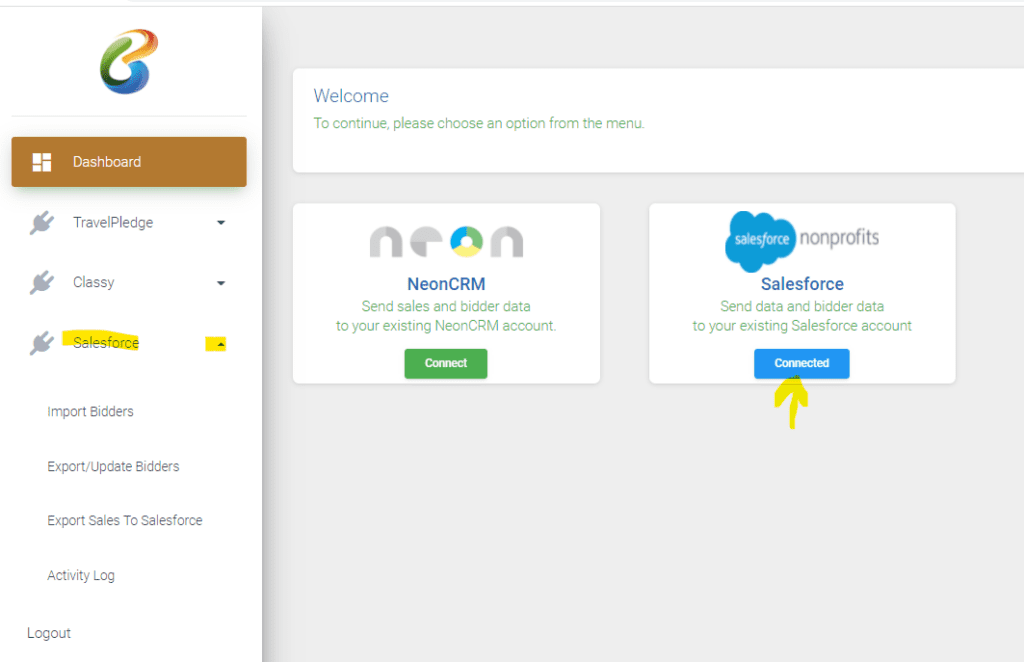This screenshot has width=1024, height=662.
Task: Collapse the Salesforce menu arrow
Action: click(x=221, y=344)
